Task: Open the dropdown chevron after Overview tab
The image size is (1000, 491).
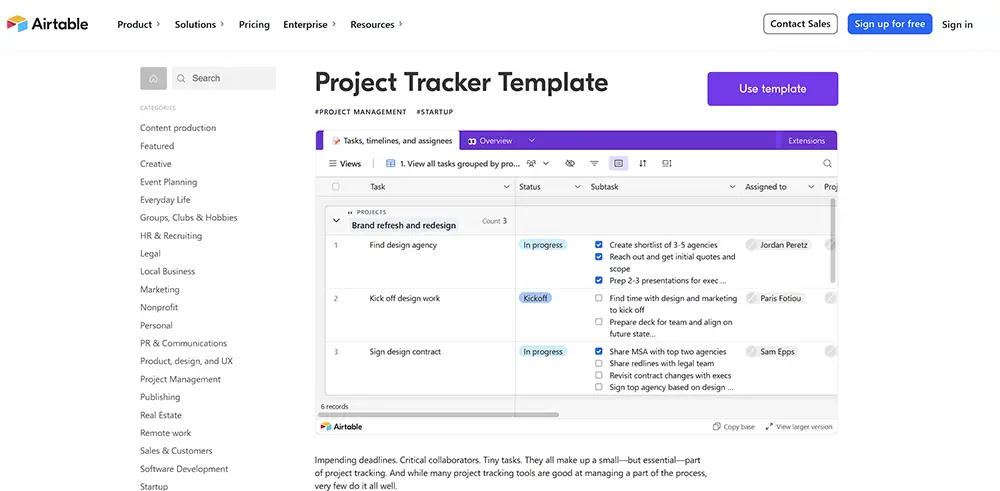Action: pos(531,140)
